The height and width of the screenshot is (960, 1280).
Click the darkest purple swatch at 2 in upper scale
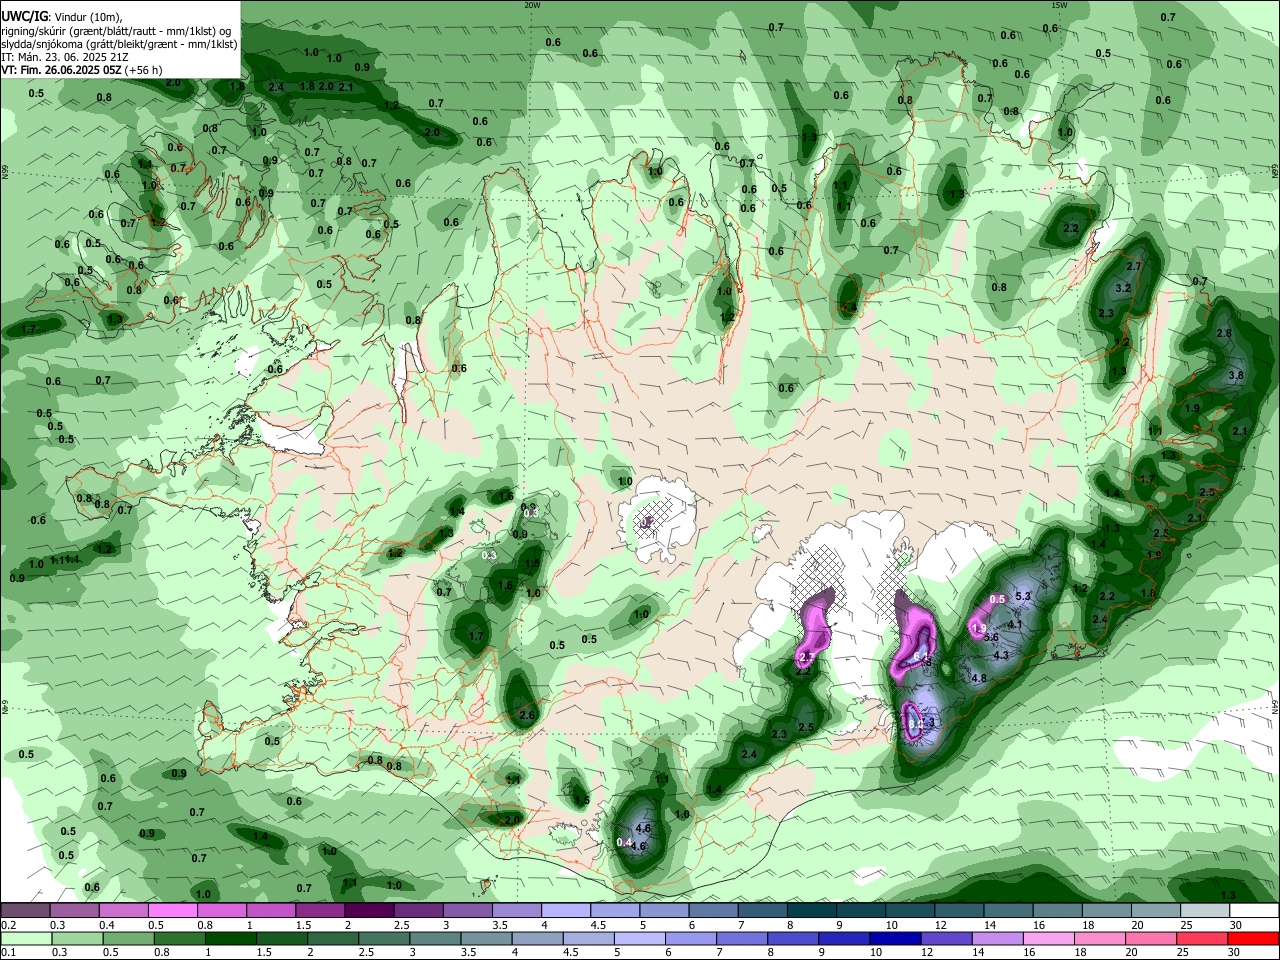368,910
